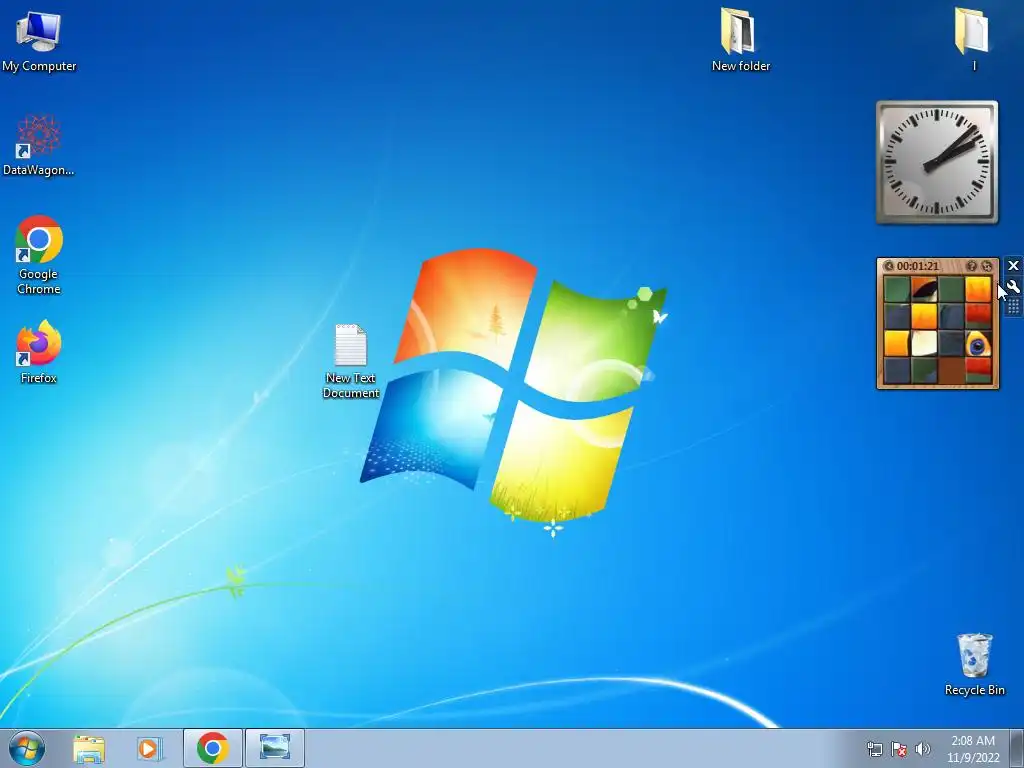Select the folder named I
This screenshot has width=1024, height=768.
point(973,39)
